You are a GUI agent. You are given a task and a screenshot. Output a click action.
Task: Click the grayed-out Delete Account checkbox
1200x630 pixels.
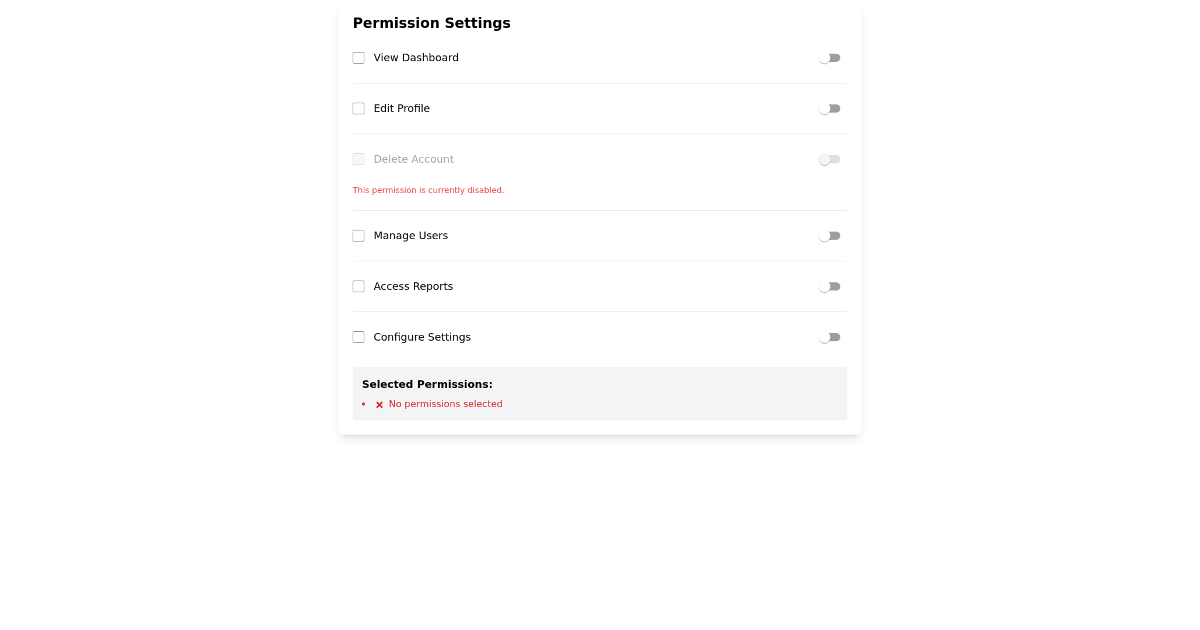[358, 159]
